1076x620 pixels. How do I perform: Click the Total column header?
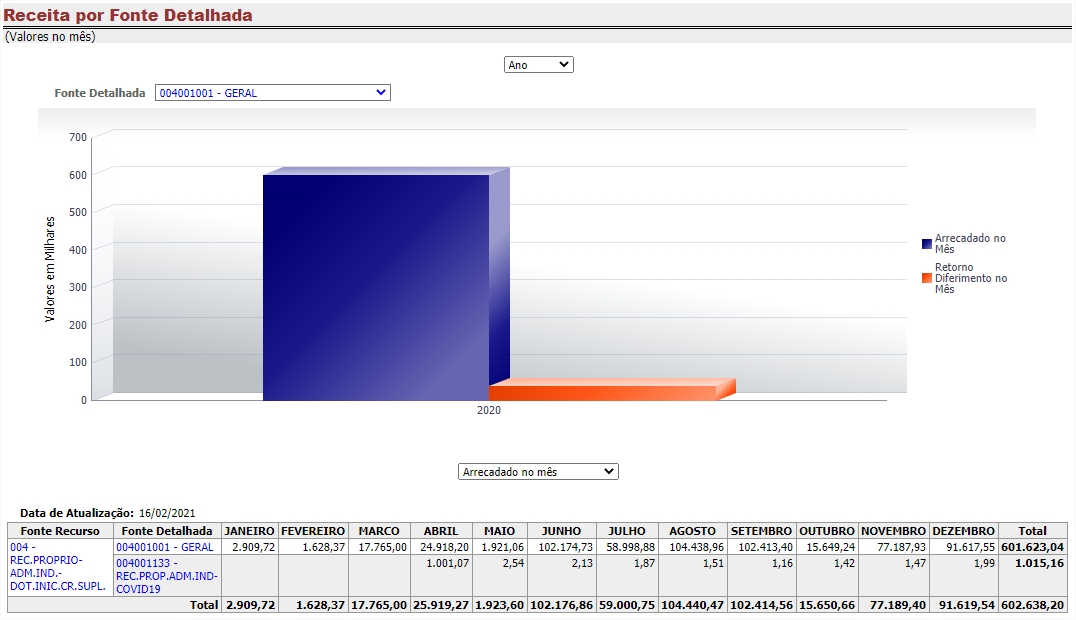1032,531
